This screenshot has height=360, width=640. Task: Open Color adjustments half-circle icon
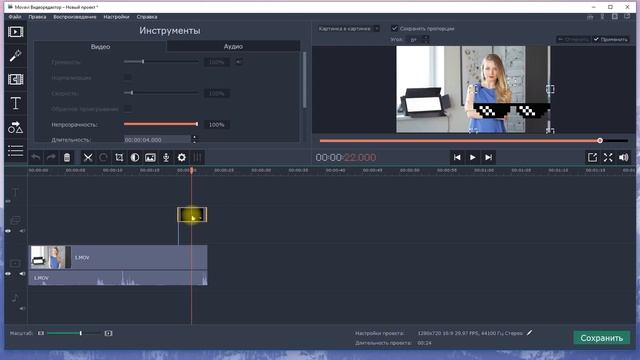pos(135,158)
